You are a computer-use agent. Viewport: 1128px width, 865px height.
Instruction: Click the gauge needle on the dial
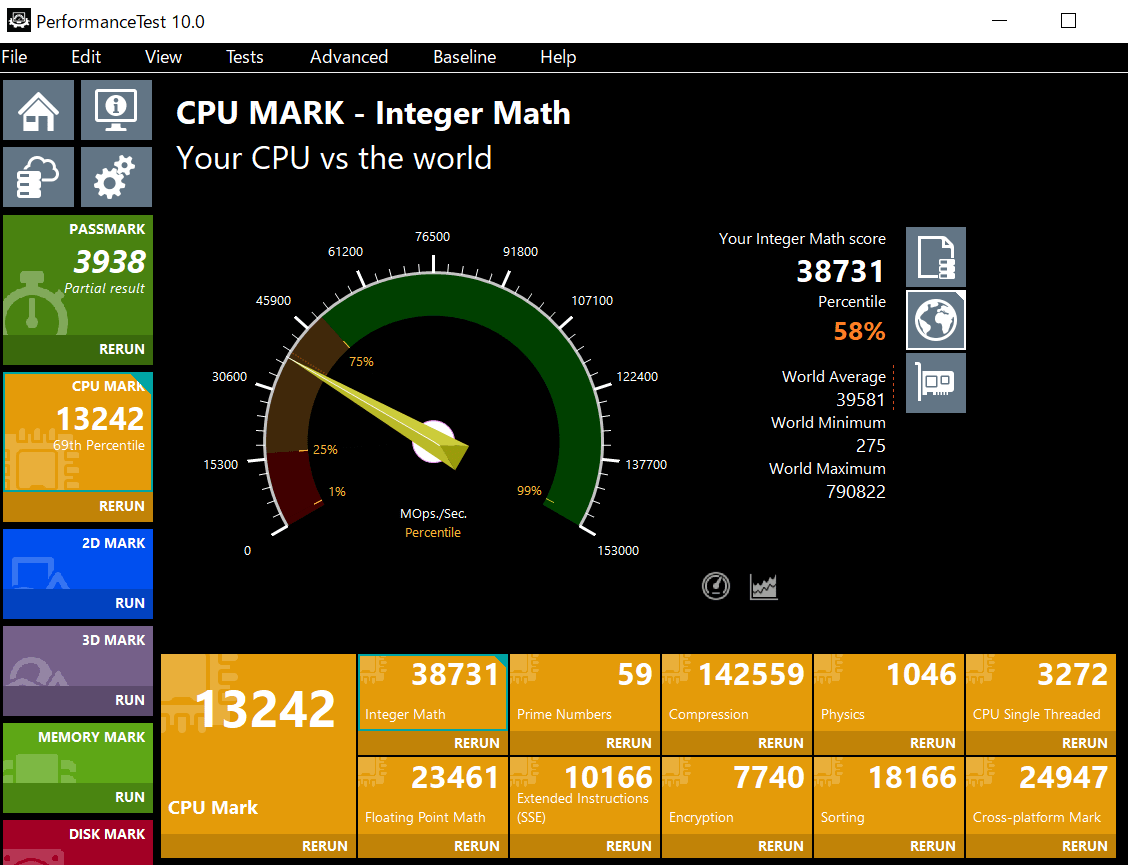click(379, 413)
